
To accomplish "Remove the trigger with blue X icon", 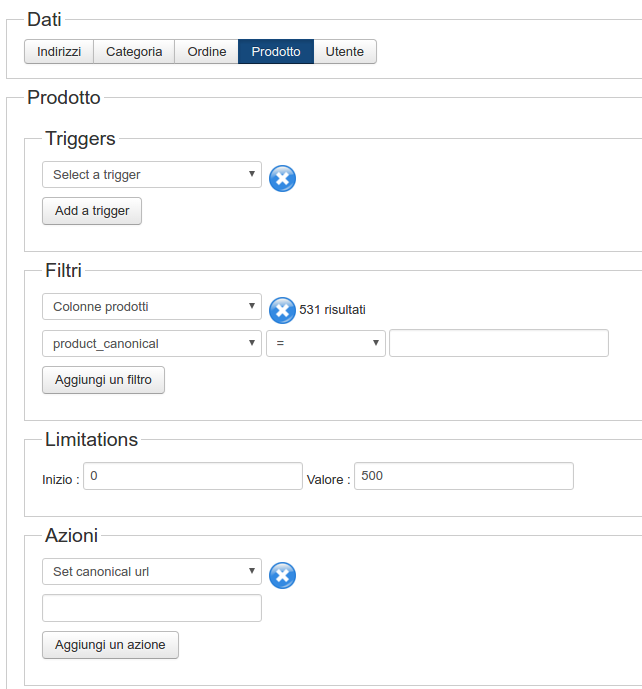I will point(283,178).
